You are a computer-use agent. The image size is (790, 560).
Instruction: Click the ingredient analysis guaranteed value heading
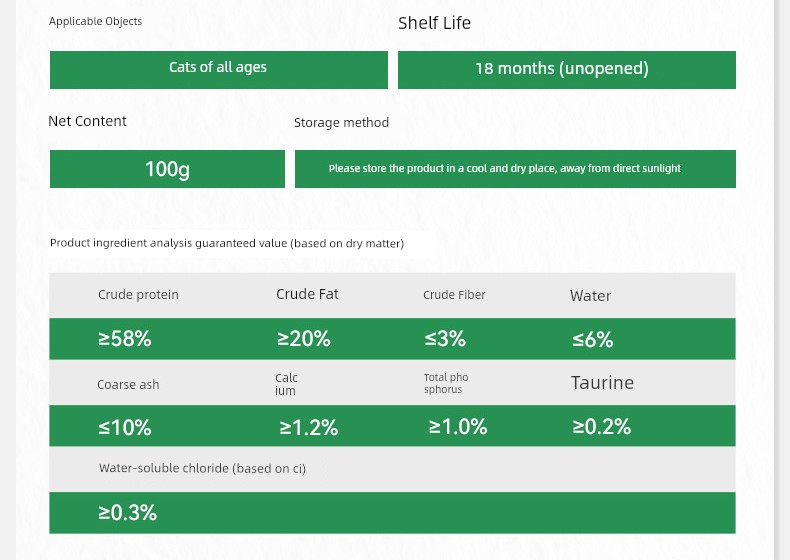click(x=227, y=243)
